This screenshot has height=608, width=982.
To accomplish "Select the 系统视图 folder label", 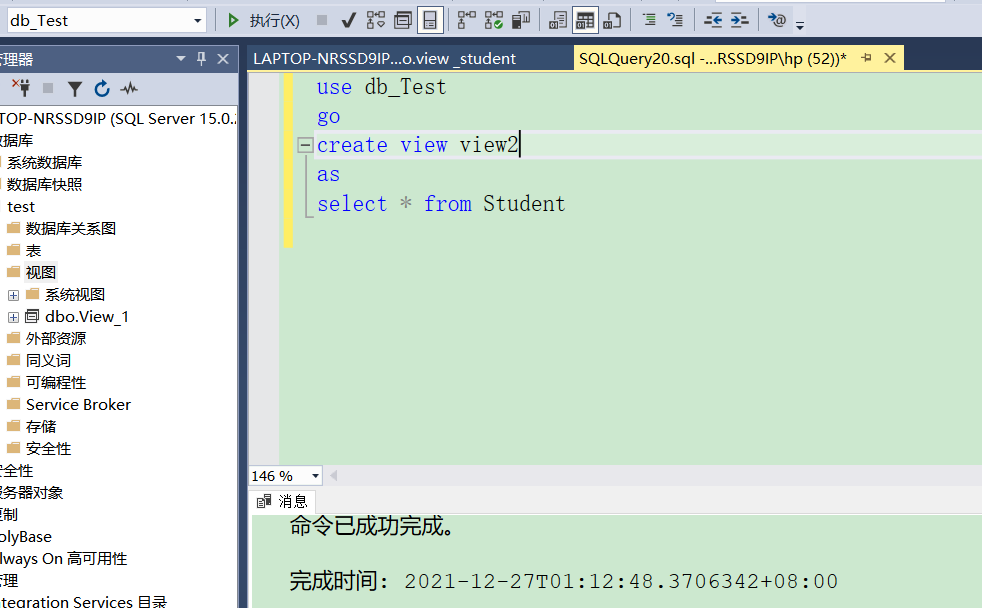I will tap(75, 294).
